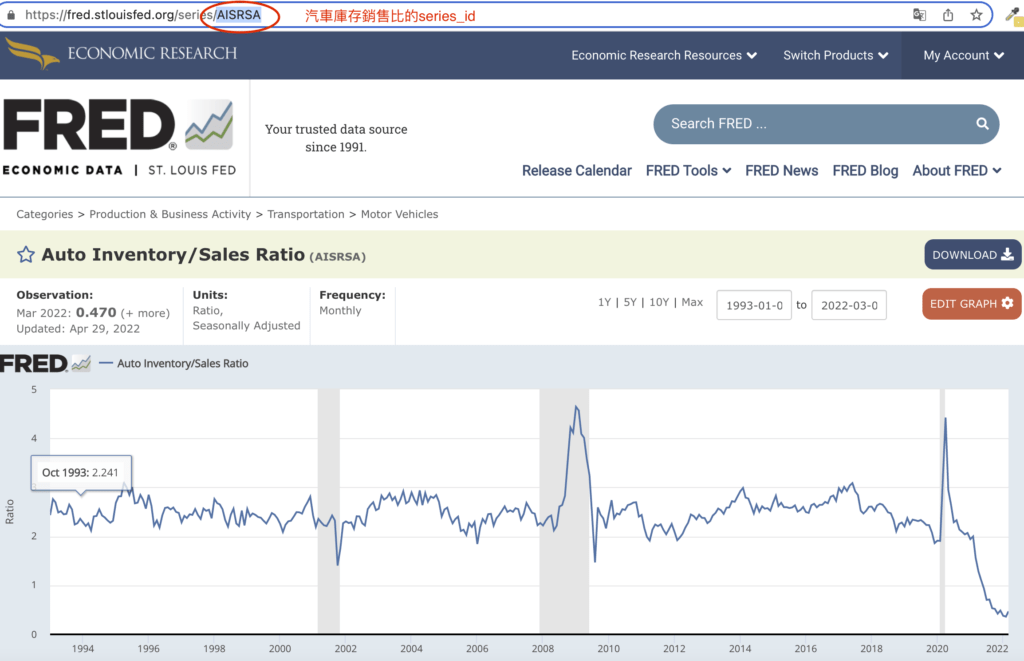
Task: Click the translate page icon in address bar
Action: 919,15
